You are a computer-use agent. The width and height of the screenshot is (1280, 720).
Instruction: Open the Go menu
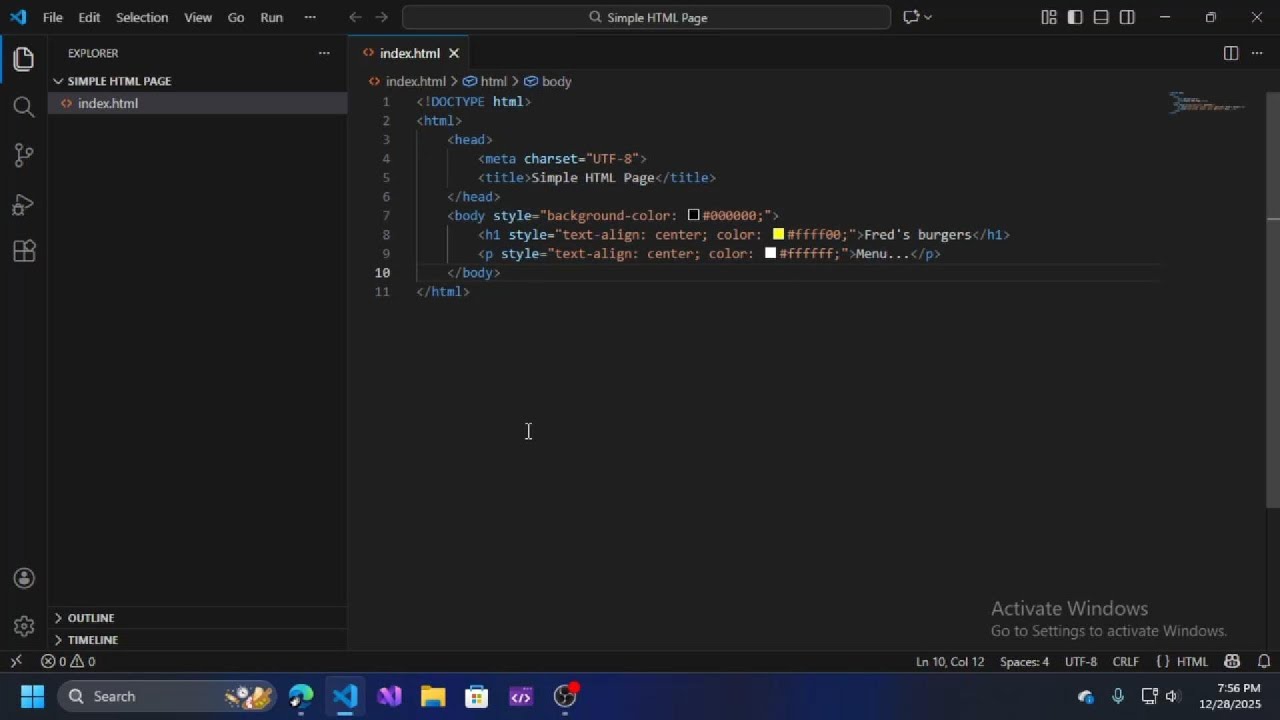pos(236,17)
